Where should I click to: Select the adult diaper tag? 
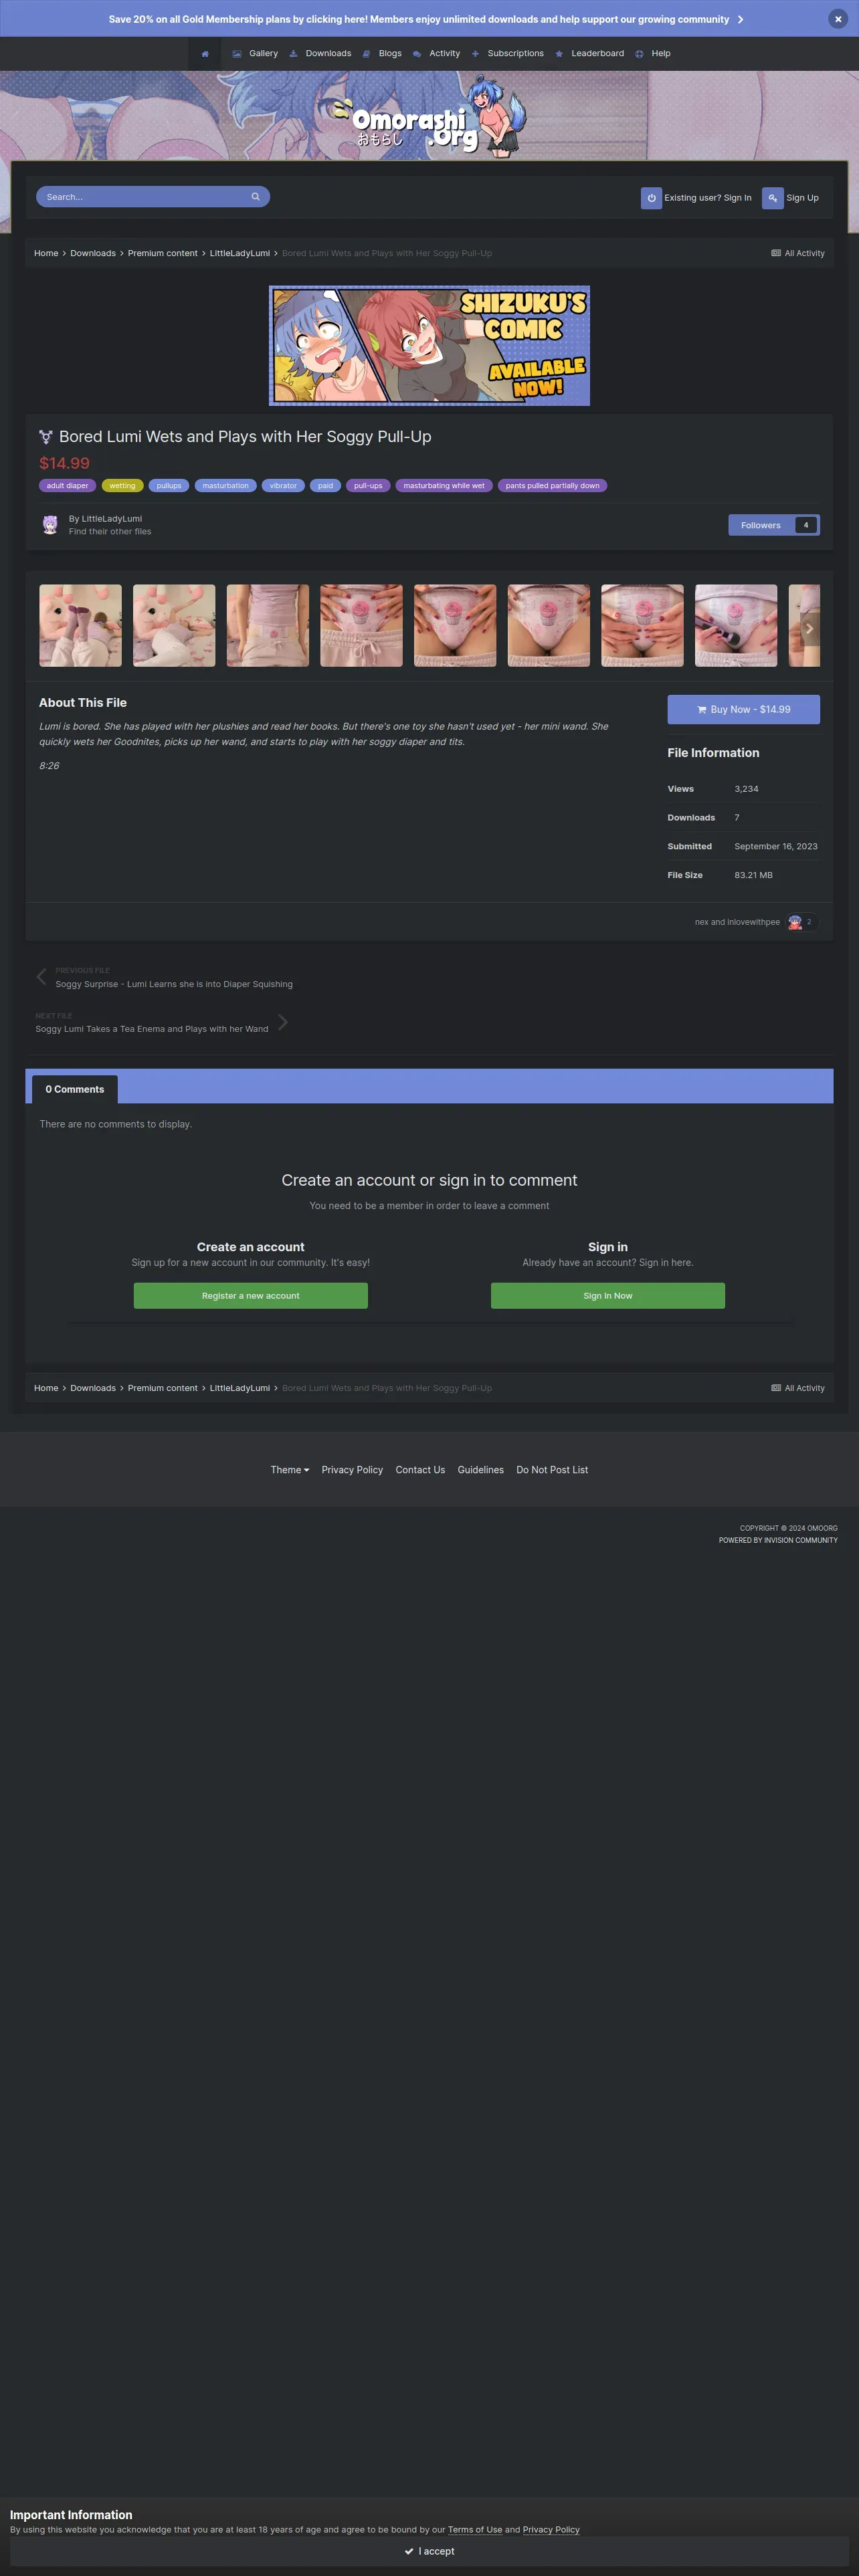(67, 486)
